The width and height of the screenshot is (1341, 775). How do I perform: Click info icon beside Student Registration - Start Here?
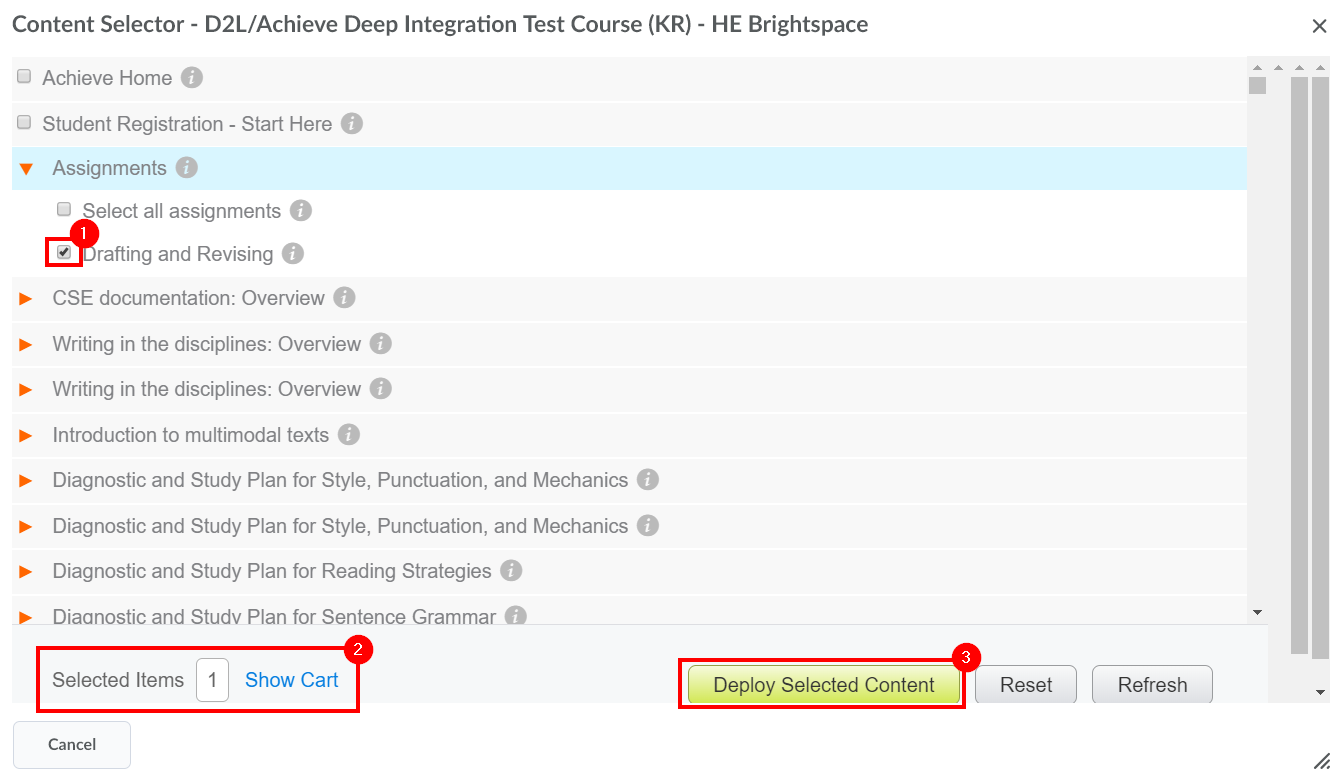(x=351, y=123)
